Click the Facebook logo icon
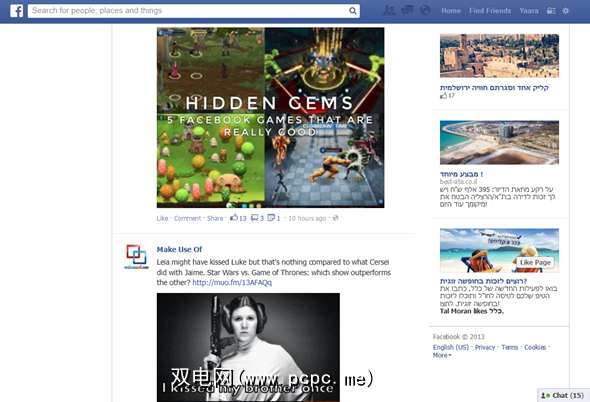This screenshot has height=402, width=590. [17, 11]
